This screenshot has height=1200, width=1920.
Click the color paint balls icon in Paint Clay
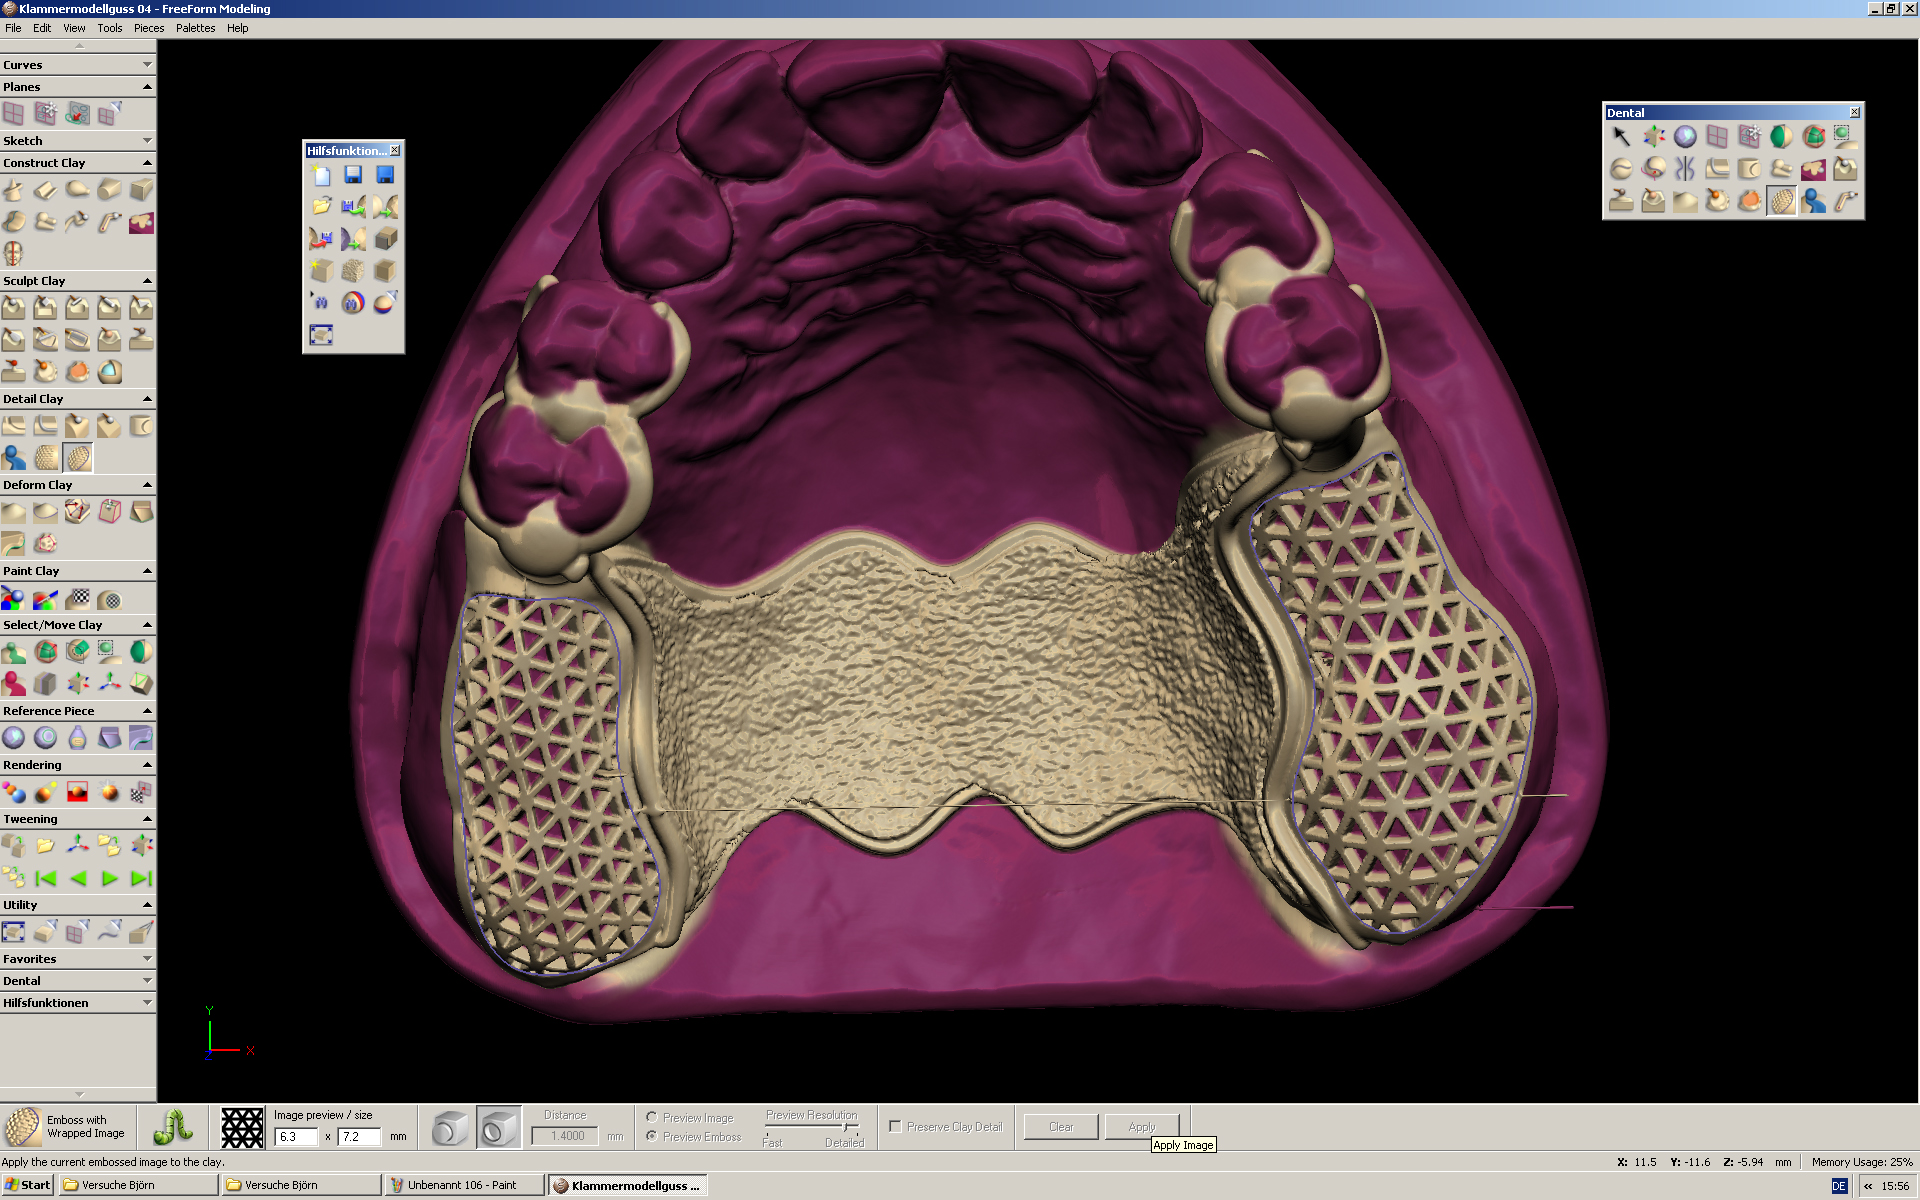13,600
